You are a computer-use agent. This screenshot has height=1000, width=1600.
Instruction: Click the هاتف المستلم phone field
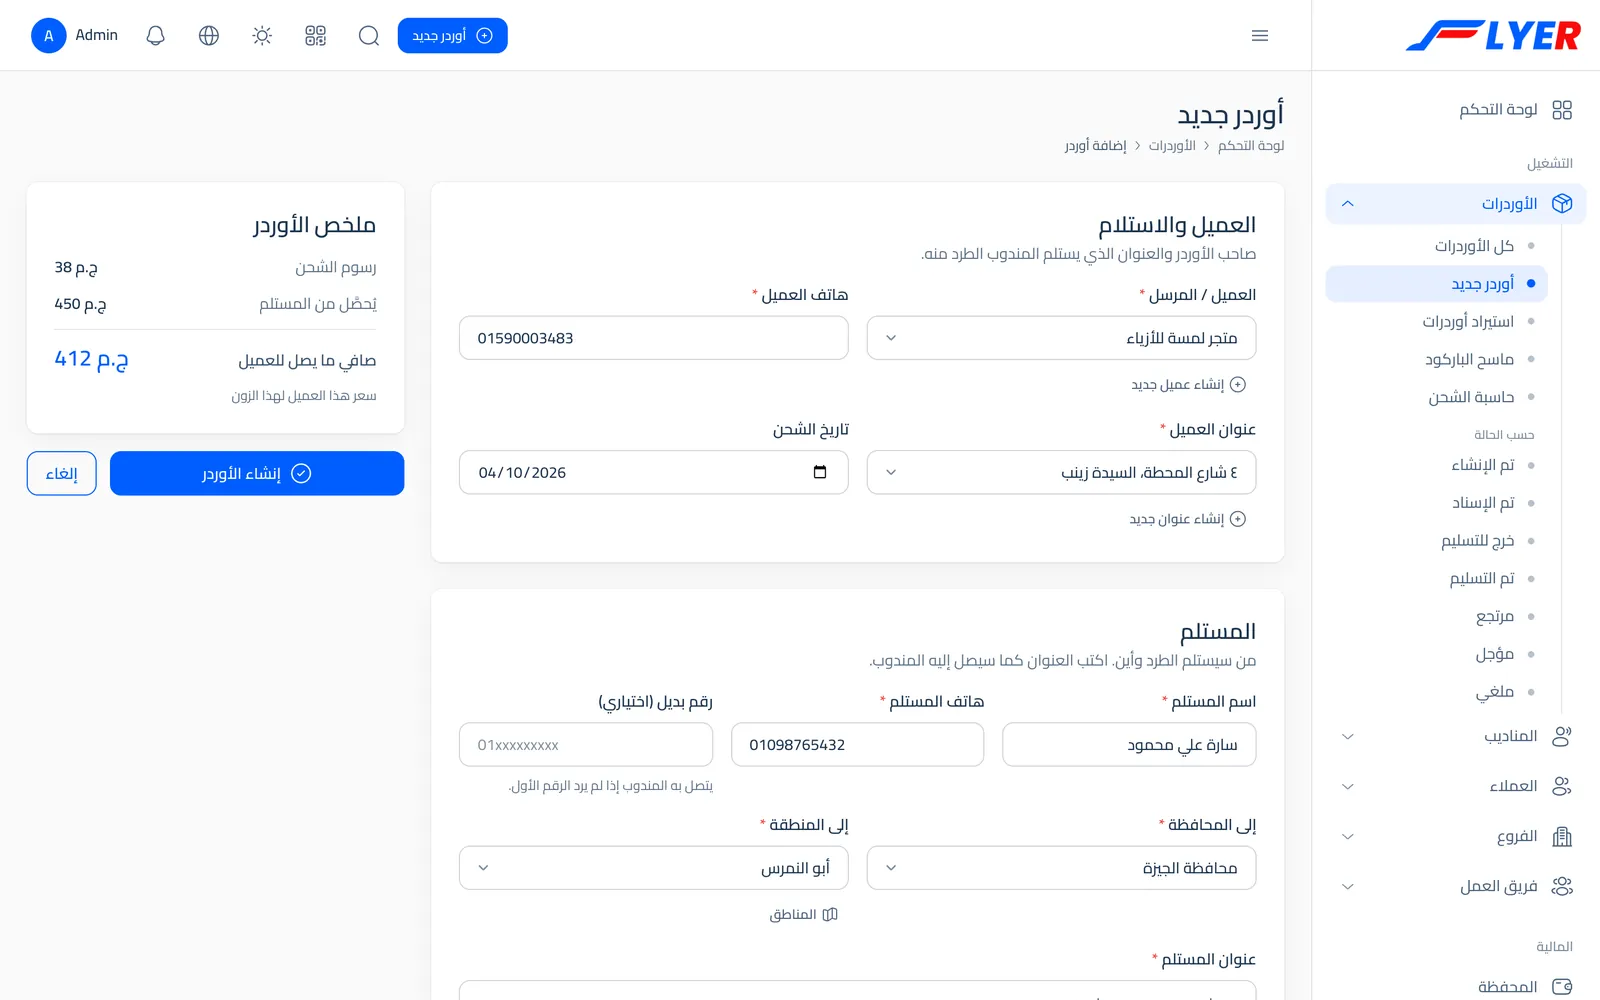pos(858,745)
